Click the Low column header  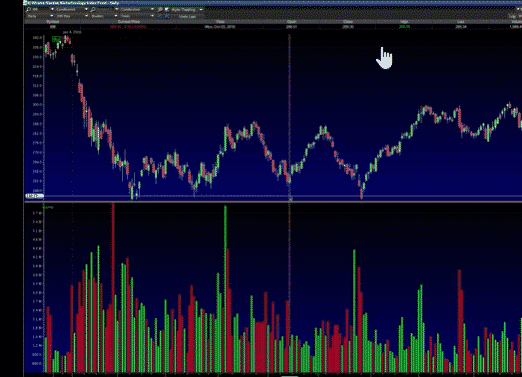pos(461,22)
